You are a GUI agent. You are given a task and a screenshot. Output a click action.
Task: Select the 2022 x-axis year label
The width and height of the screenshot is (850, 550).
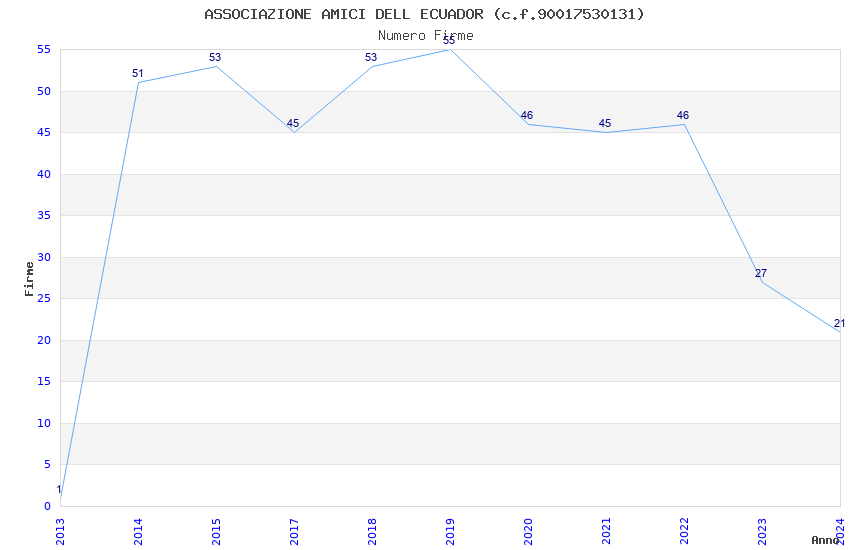click(685, 532)
